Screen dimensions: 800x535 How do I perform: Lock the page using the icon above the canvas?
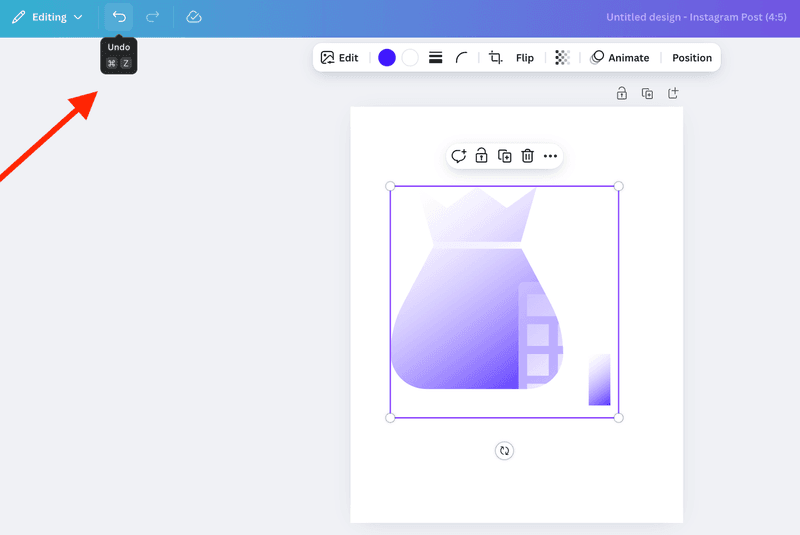[x=621, y=93]
